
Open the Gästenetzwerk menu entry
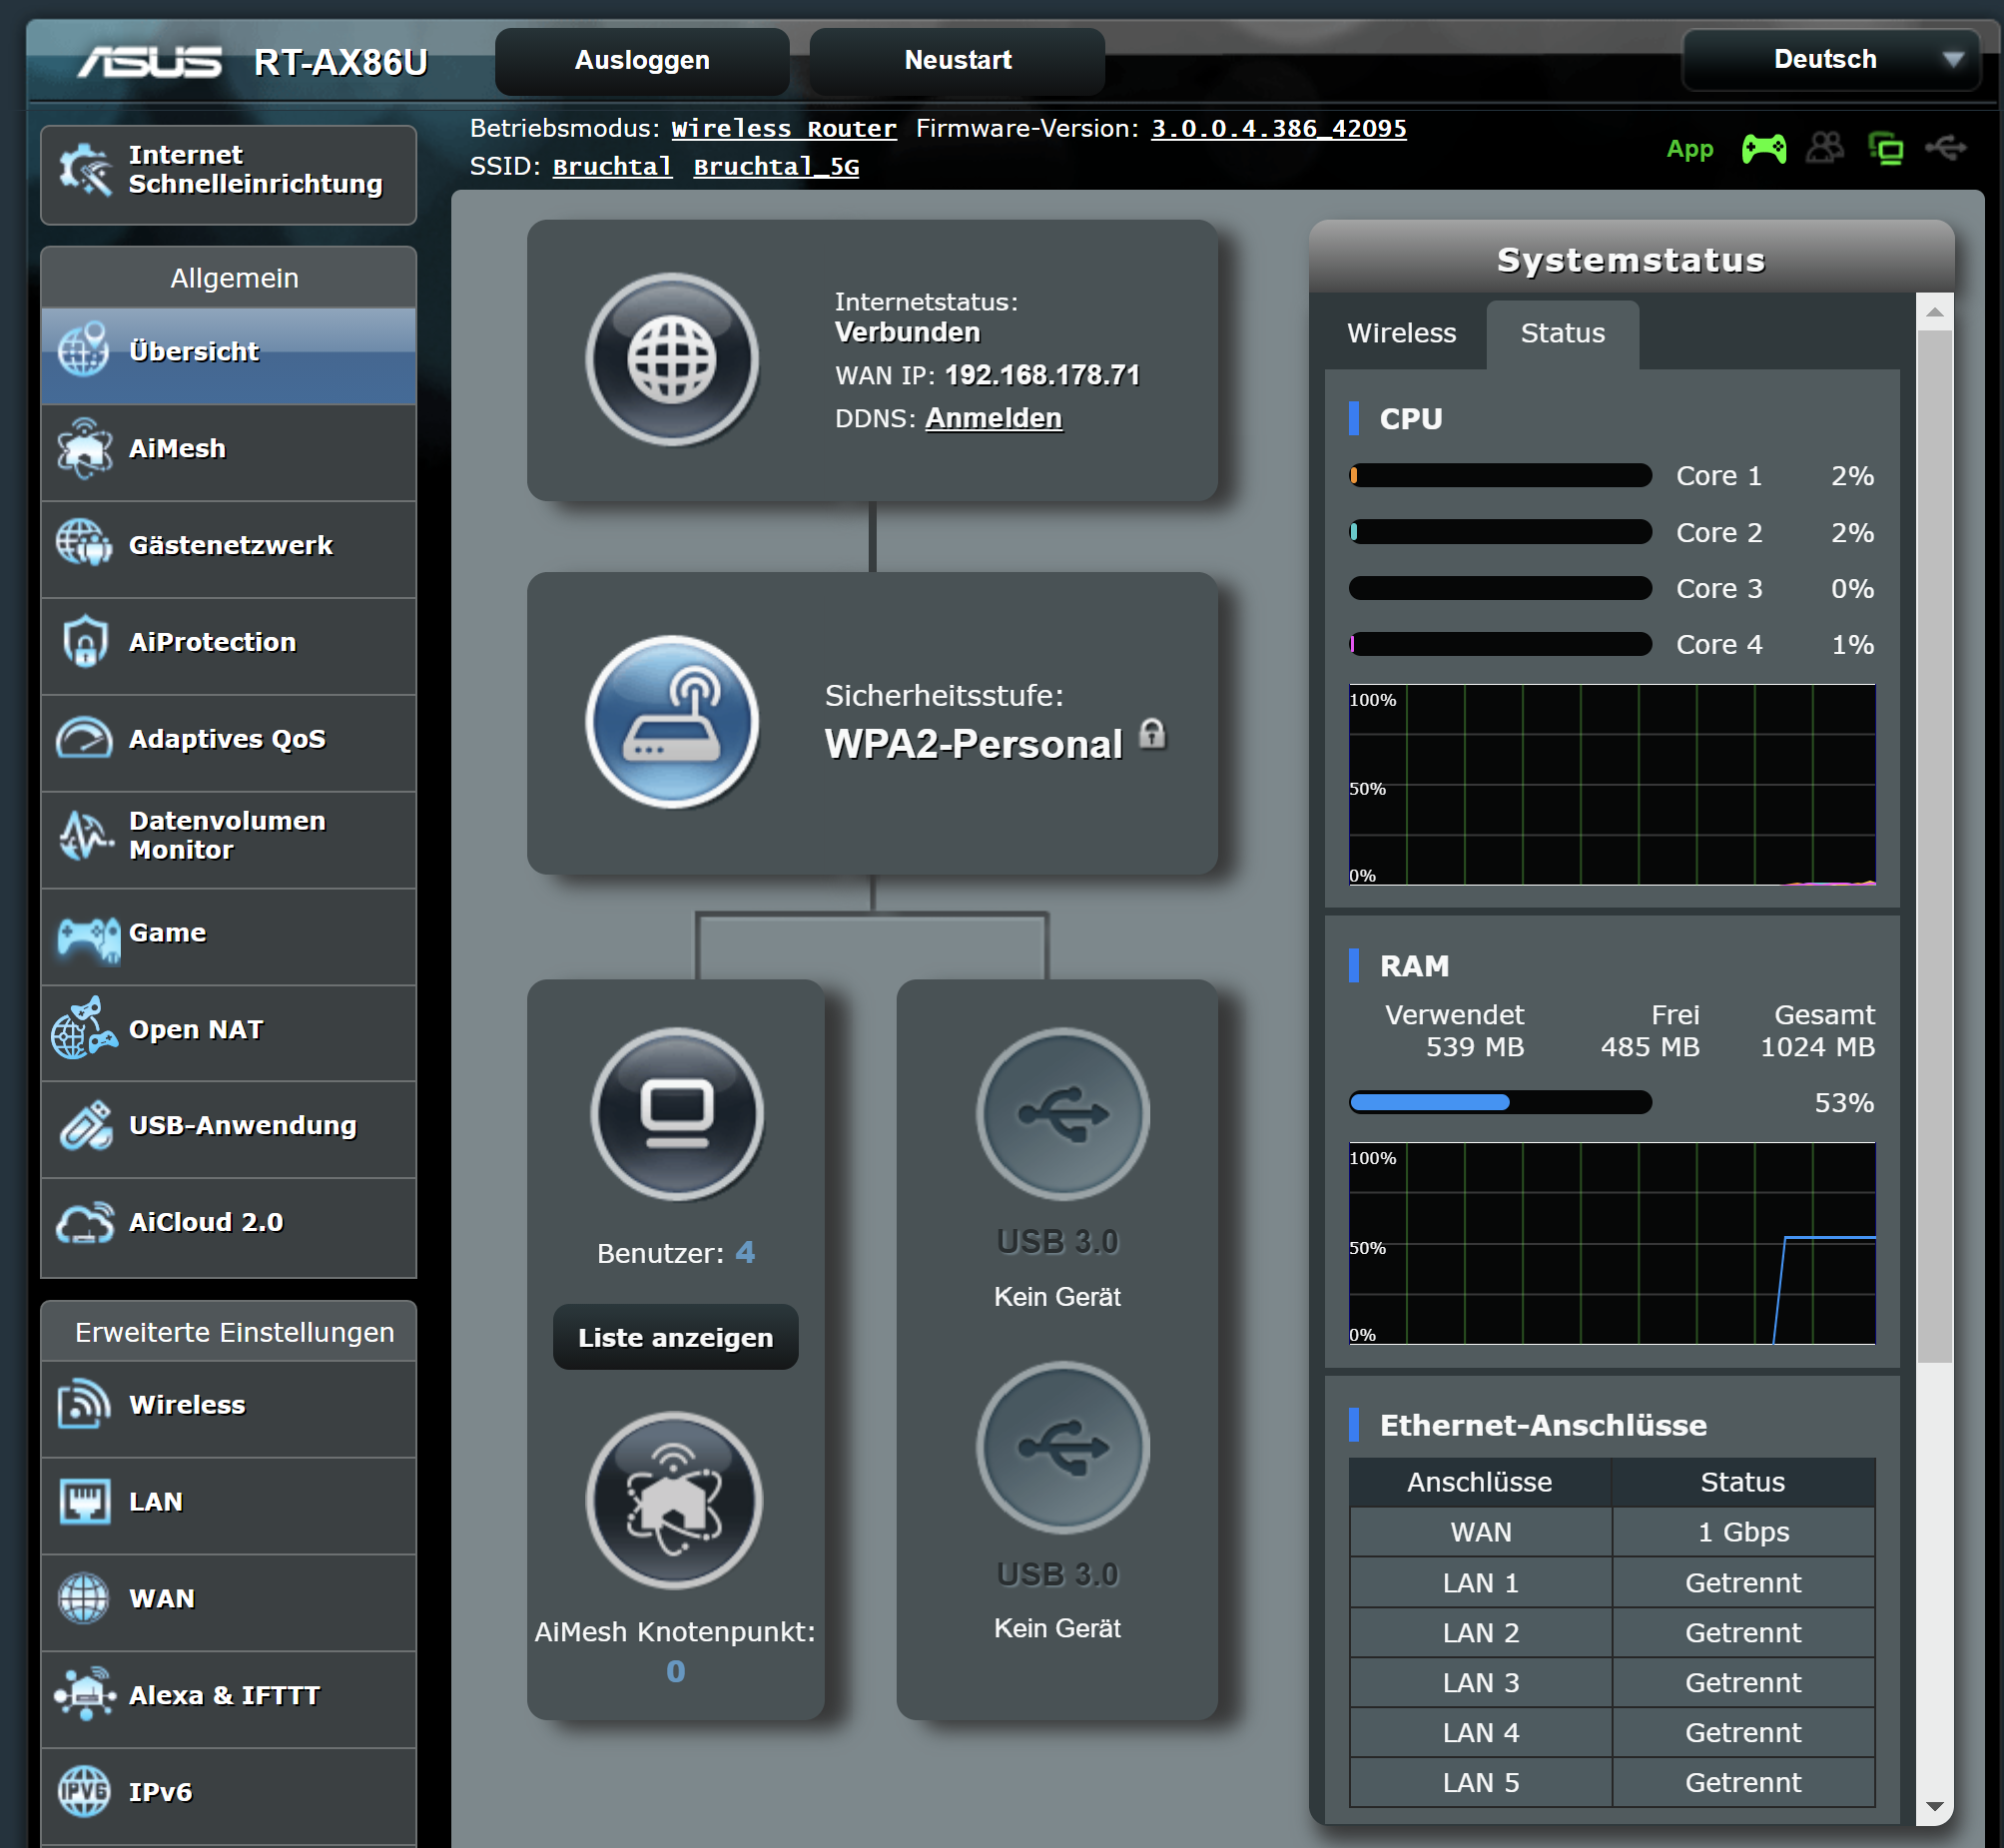(x=228, y=549)
